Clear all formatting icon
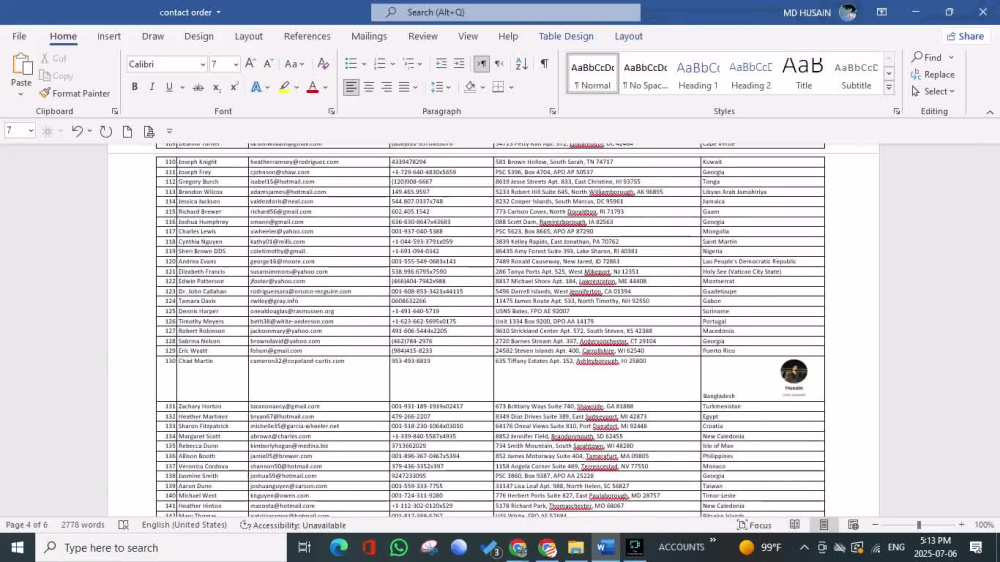Image resolution: width=1000 pixels, height=562 pixels. tap(323, 63)
